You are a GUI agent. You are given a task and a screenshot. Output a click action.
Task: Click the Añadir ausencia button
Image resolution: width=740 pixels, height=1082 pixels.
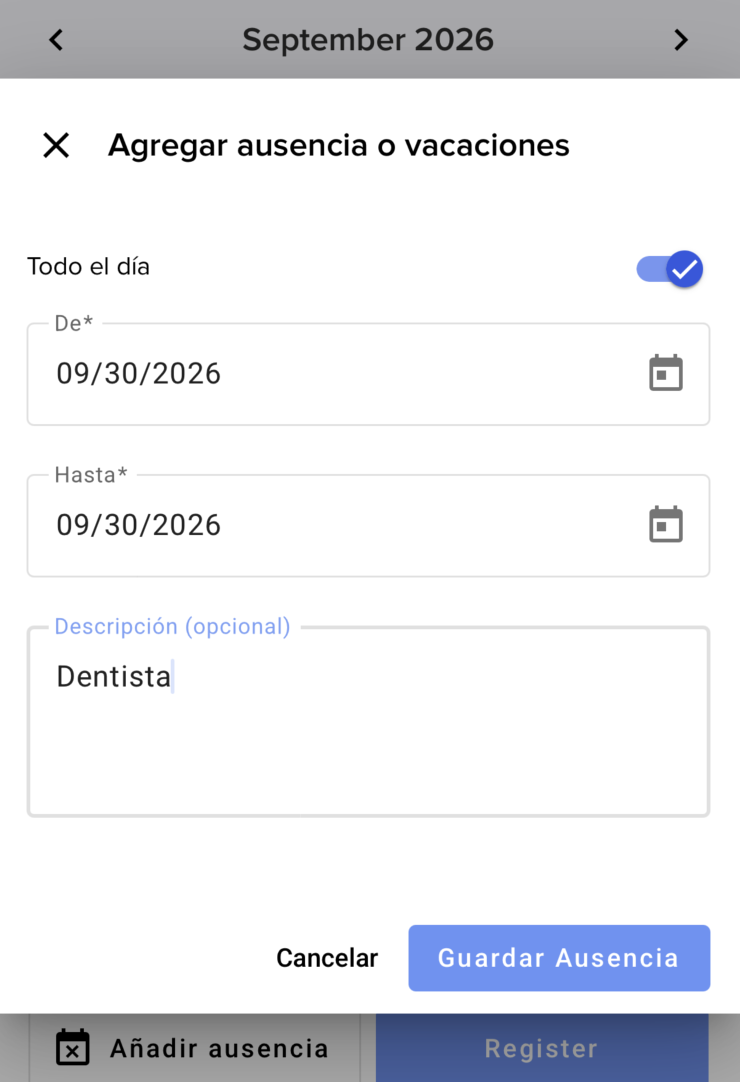195,1047
